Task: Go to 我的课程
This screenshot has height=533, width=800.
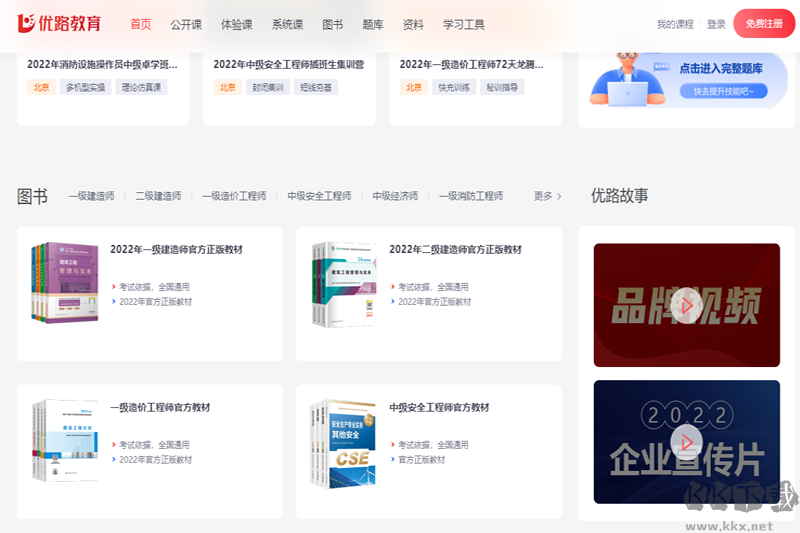Action: (x=675, y=24)
